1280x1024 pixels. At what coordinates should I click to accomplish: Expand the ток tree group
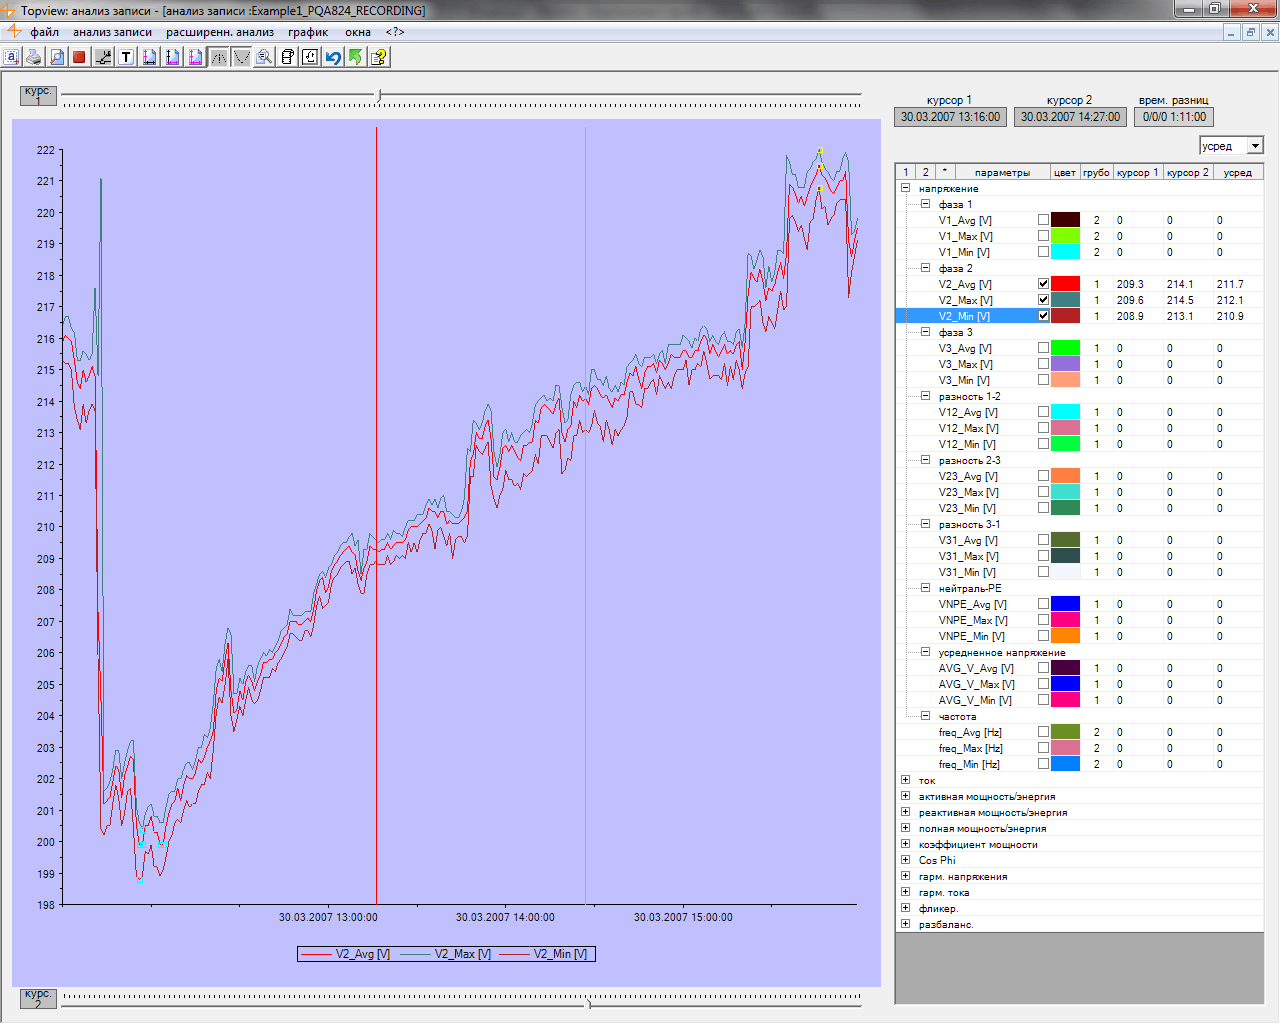pos(905,780)
